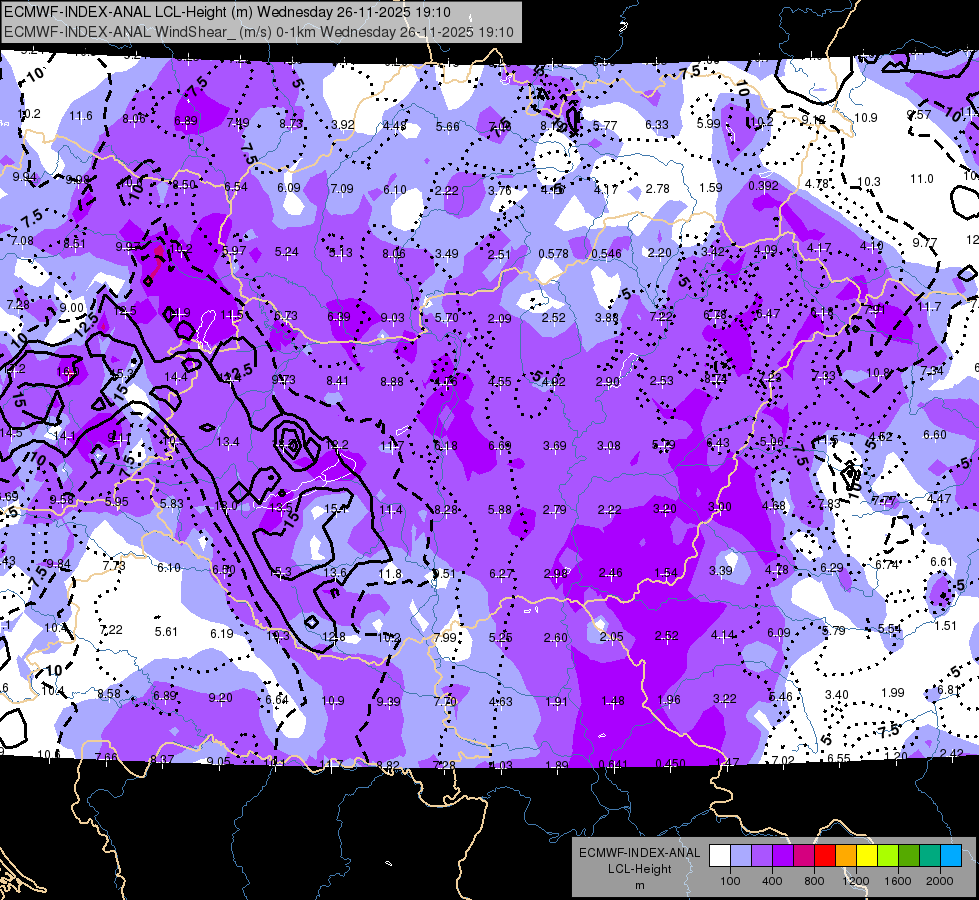979x900 pixels.
Task: Click the grid value 6.33
Action: [x=657, y=125]
